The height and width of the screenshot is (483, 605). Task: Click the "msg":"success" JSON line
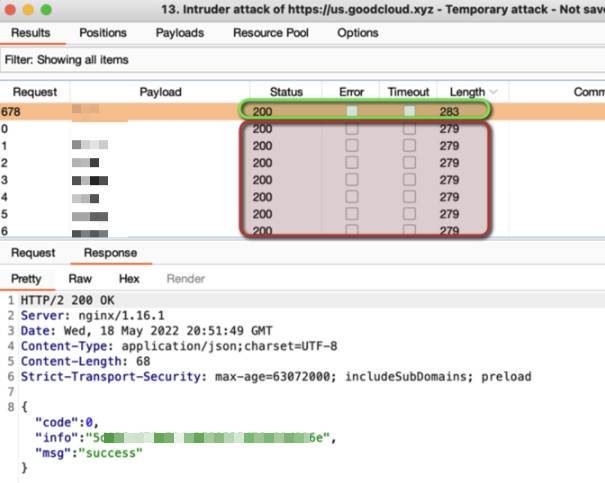point(89,453)
